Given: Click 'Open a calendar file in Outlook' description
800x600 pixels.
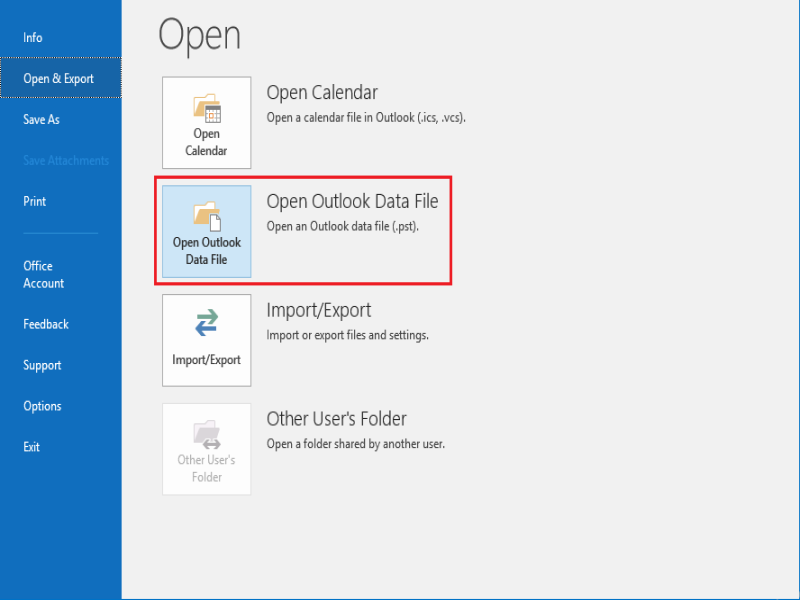Looking at the screenshot, I should tap(366, 118).
